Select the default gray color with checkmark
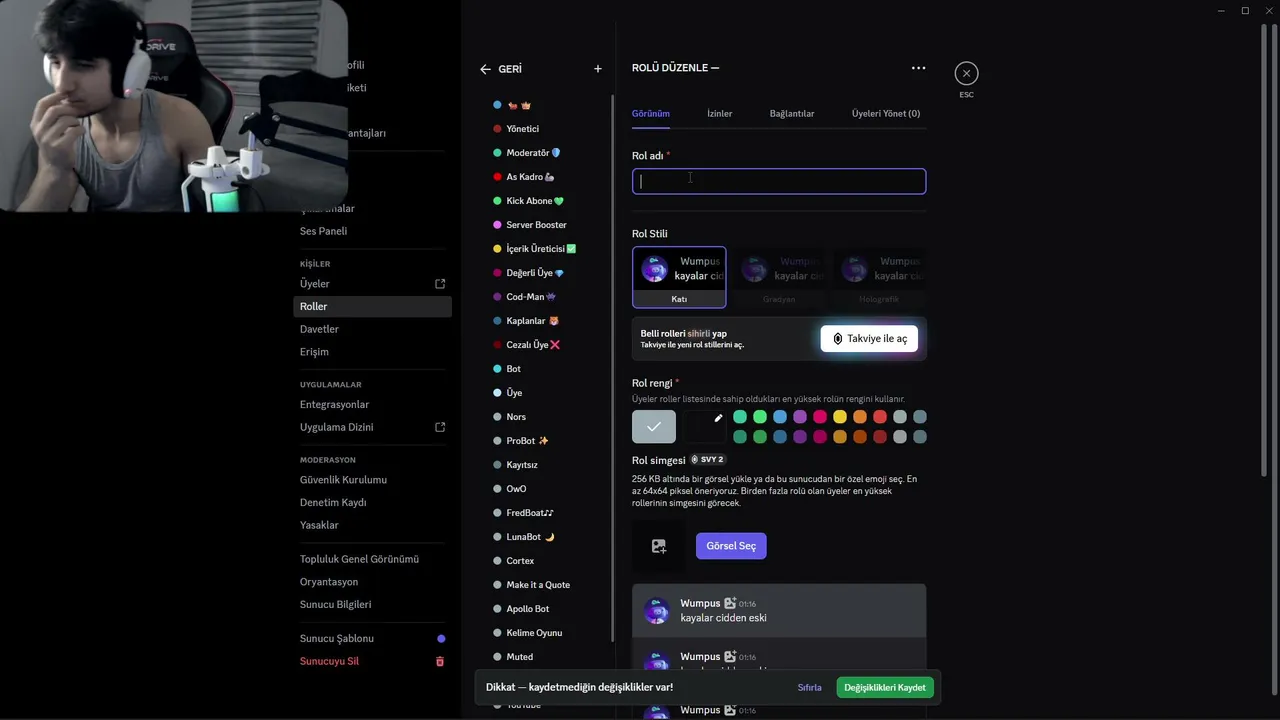Screen dimensions: 1280x720 [x=654, y=427]
